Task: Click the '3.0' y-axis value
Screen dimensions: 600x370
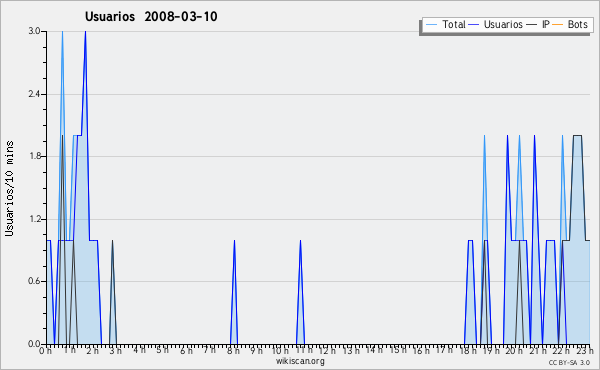Action: [x=35, y=31]
